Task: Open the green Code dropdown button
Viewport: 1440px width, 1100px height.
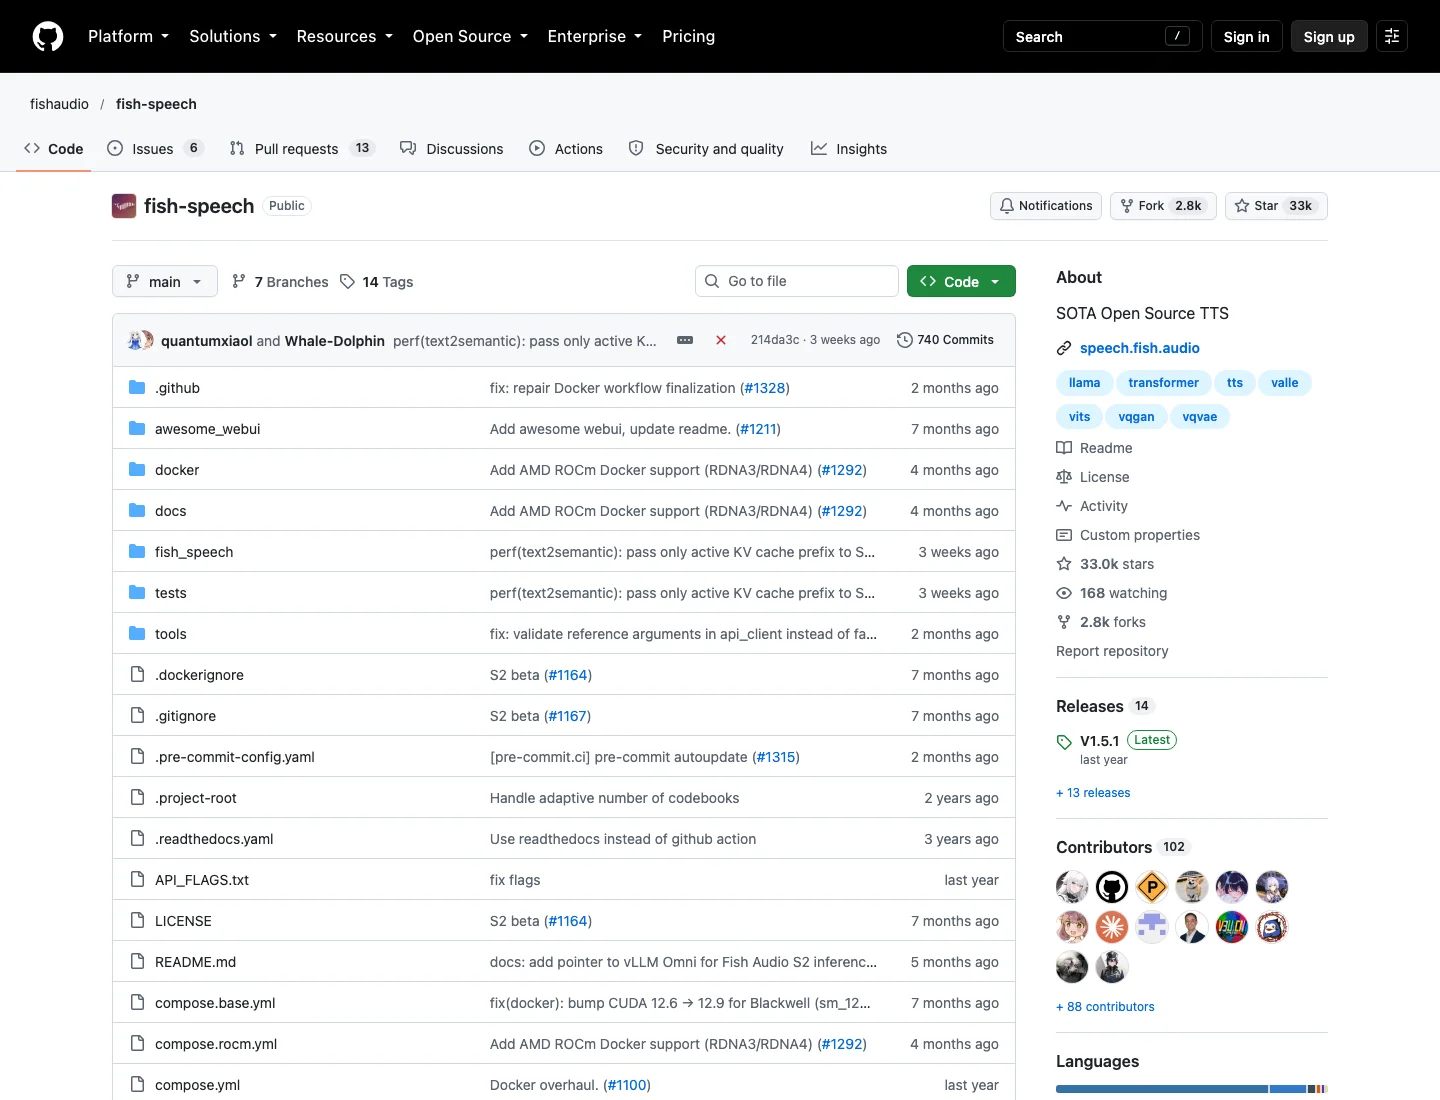Action: pos(961,281)
